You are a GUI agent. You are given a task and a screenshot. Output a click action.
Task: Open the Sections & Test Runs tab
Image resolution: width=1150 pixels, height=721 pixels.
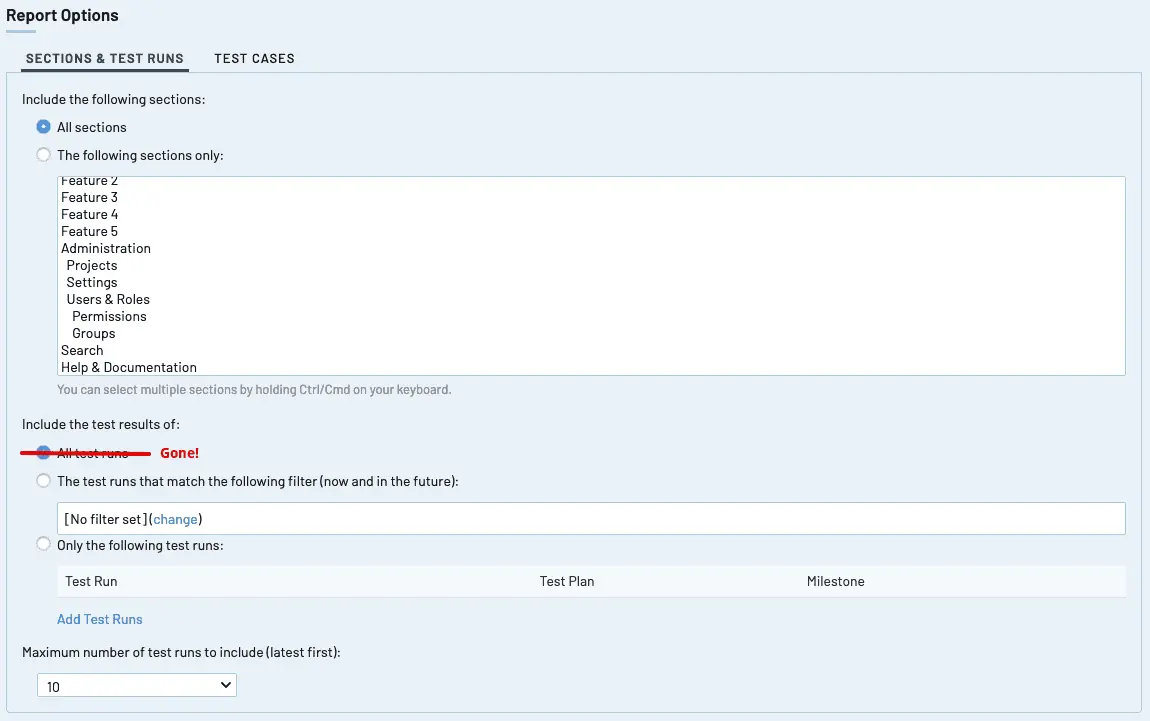click(x=105, y=59)
